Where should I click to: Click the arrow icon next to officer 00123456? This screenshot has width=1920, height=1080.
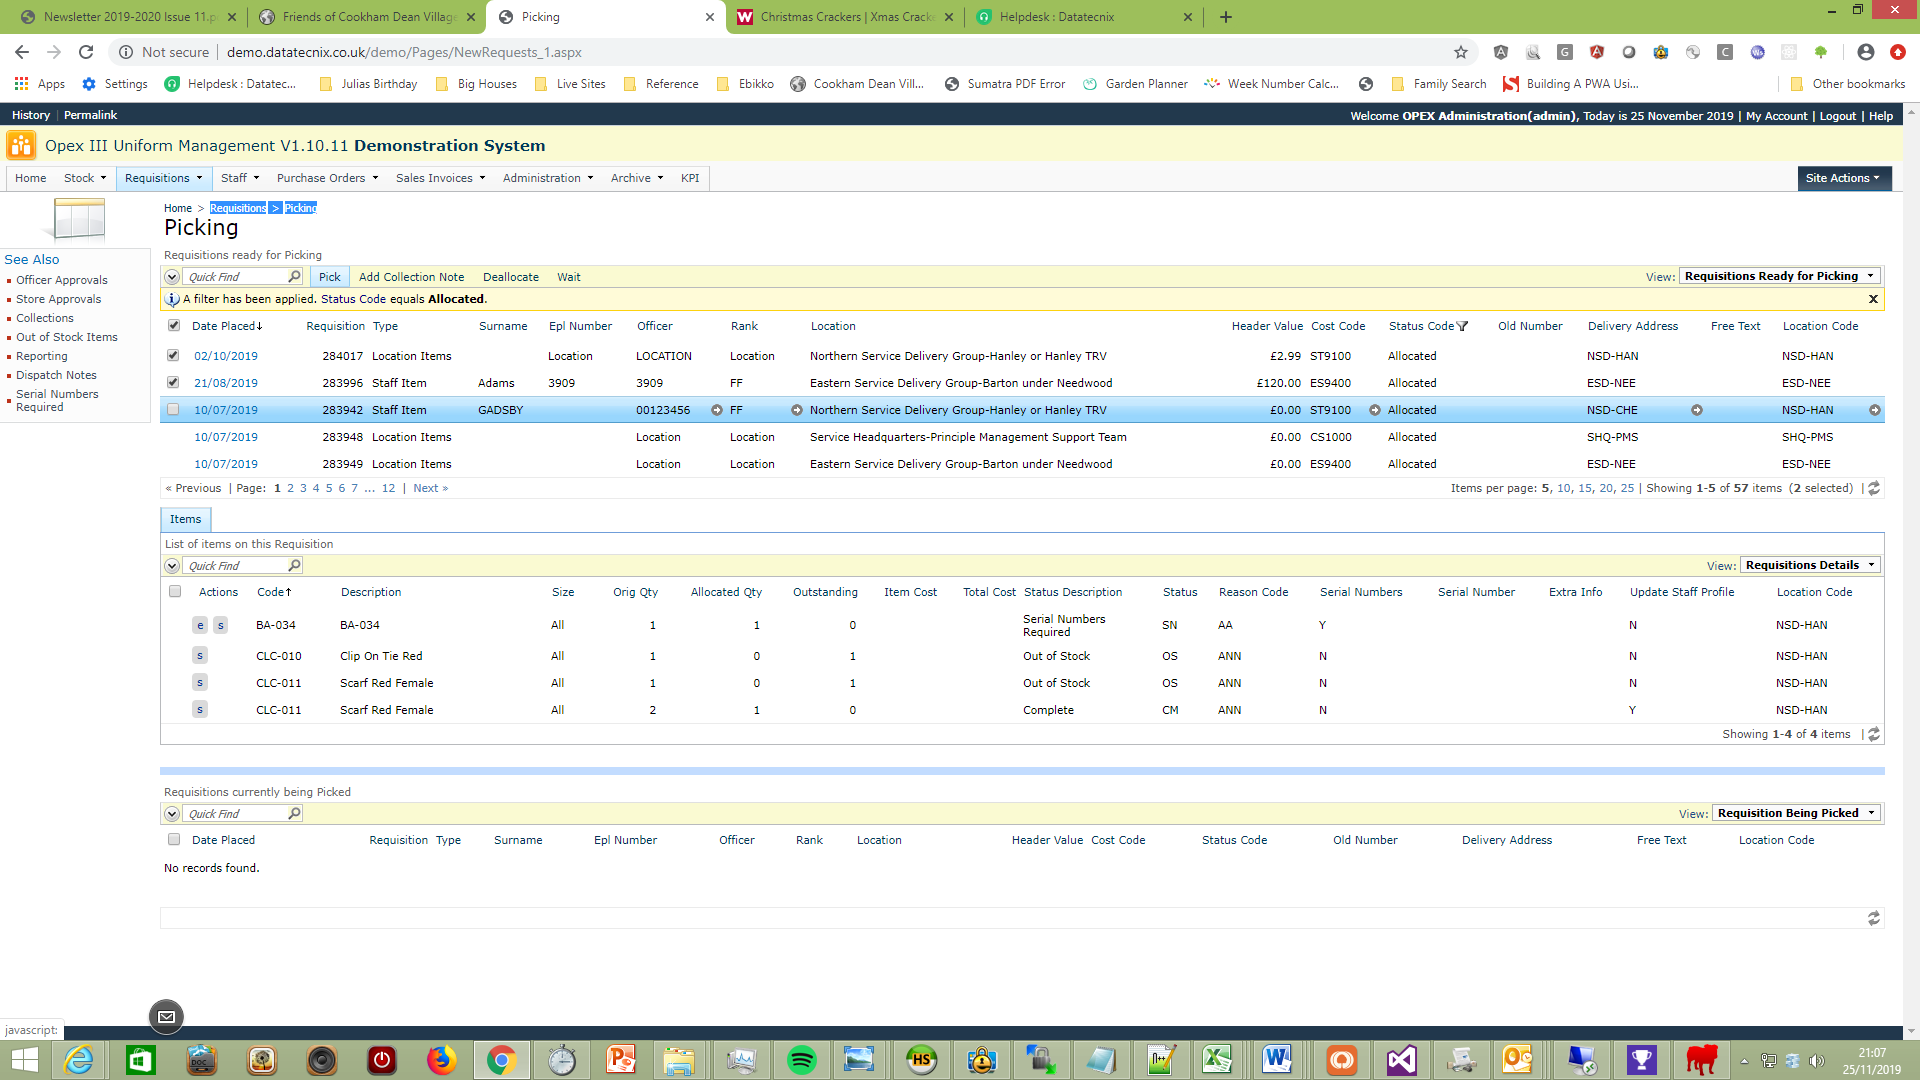point(717,410)
